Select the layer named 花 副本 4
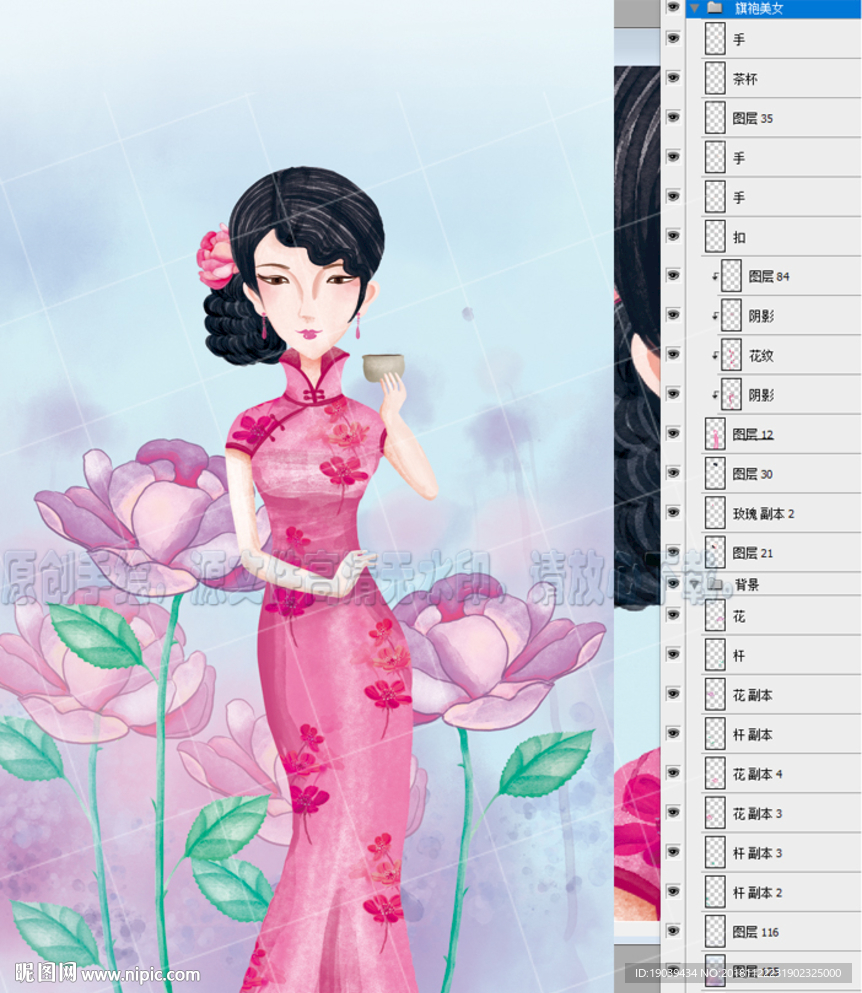This screenshot has height=993, width=862. [x=757, y=774]
